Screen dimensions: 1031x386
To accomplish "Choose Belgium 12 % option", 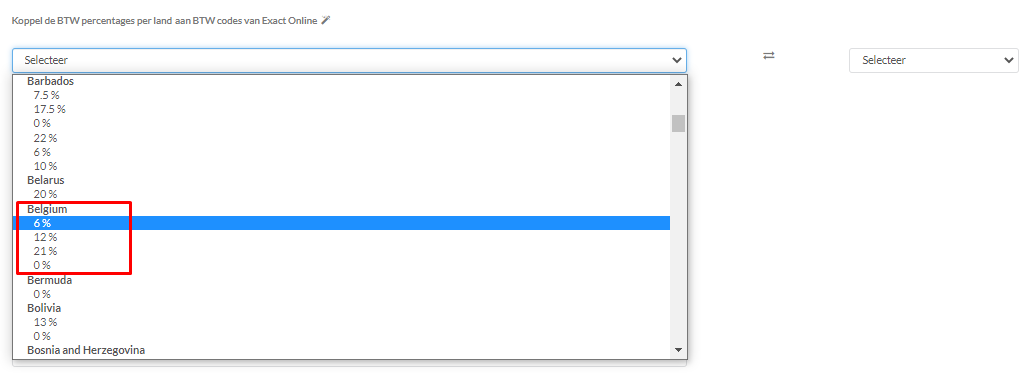I will point(341,237).
